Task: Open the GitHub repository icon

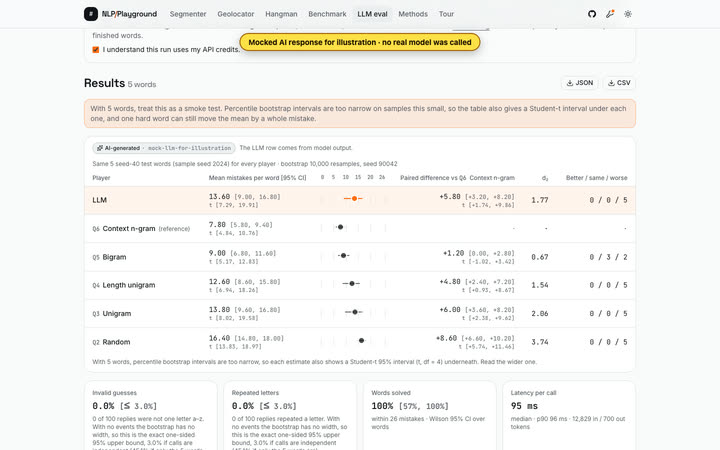Action: pyautogui.click(x=592, y=14)
